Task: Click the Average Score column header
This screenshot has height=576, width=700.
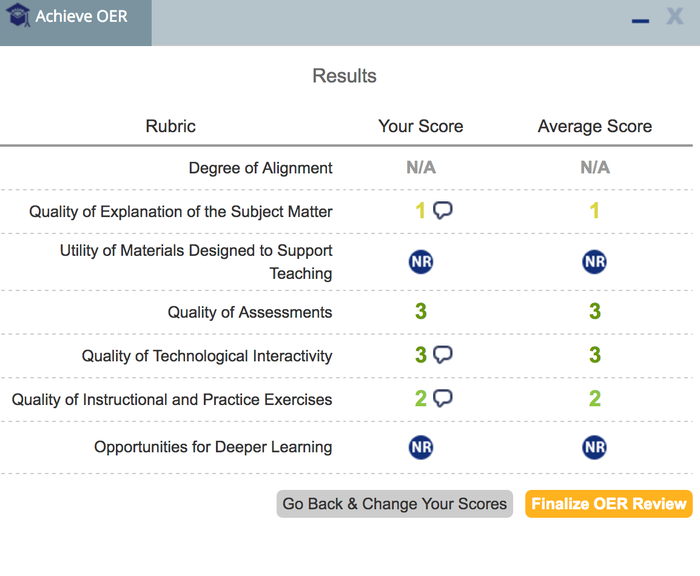Action: click(x=595, y=126)
